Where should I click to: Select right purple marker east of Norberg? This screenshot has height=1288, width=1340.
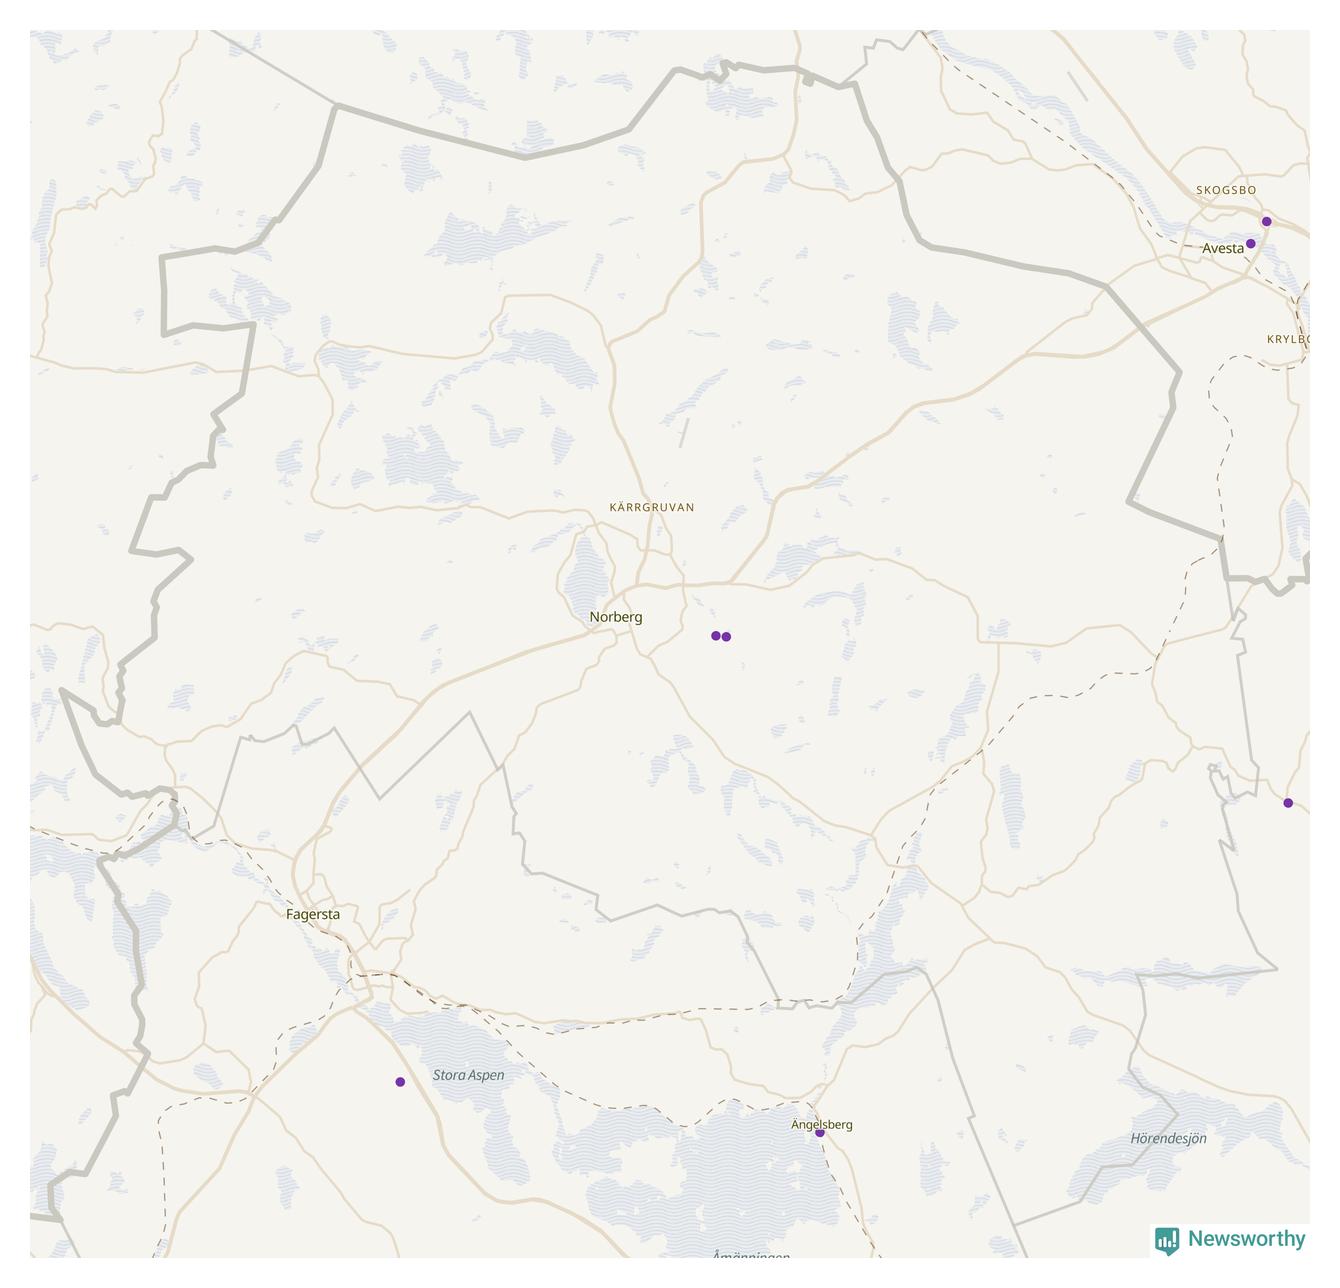coord(726,637)
